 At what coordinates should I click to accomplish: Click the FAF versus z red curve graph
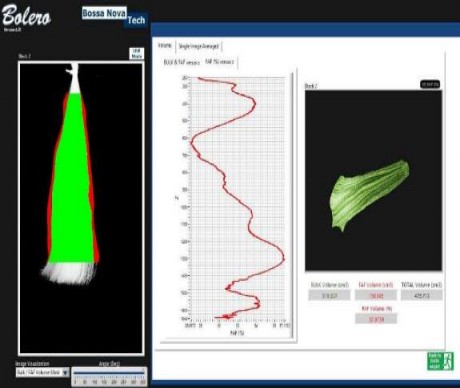tap(237, 198)
